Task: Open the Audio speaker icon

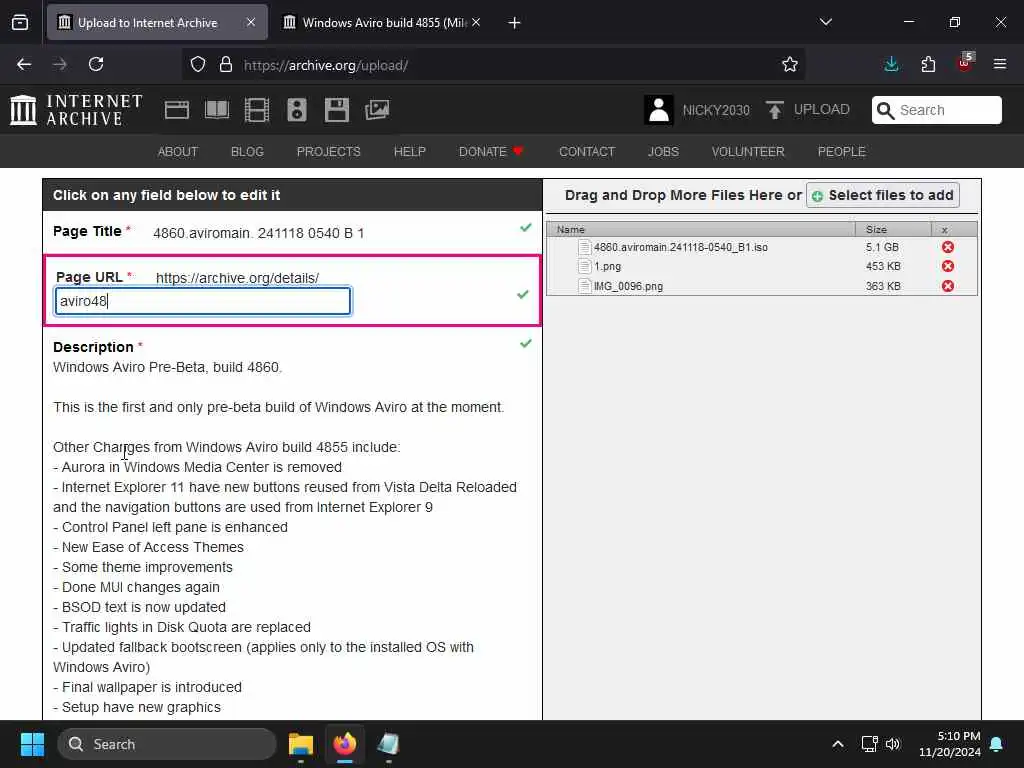Action: point(296,110)
